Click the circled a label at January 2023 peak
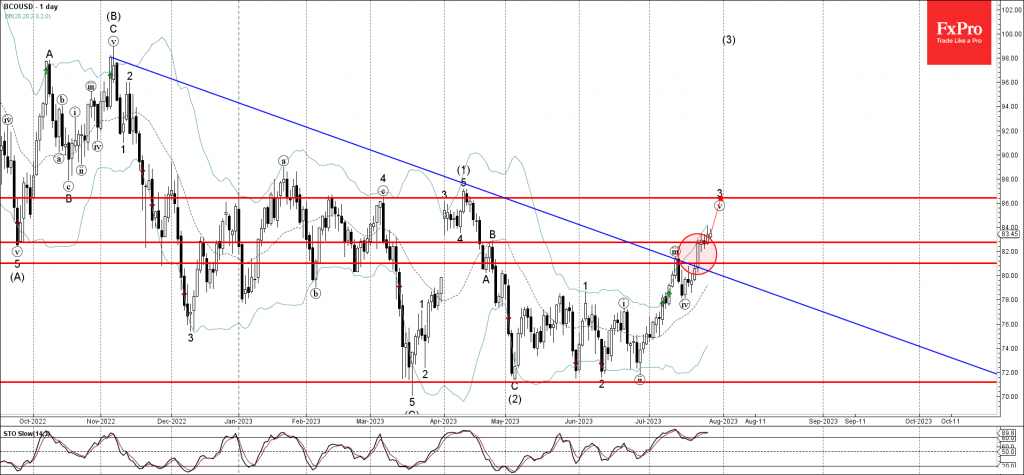The width and height of the screenshot is (1024, 475). click(284, 160)
